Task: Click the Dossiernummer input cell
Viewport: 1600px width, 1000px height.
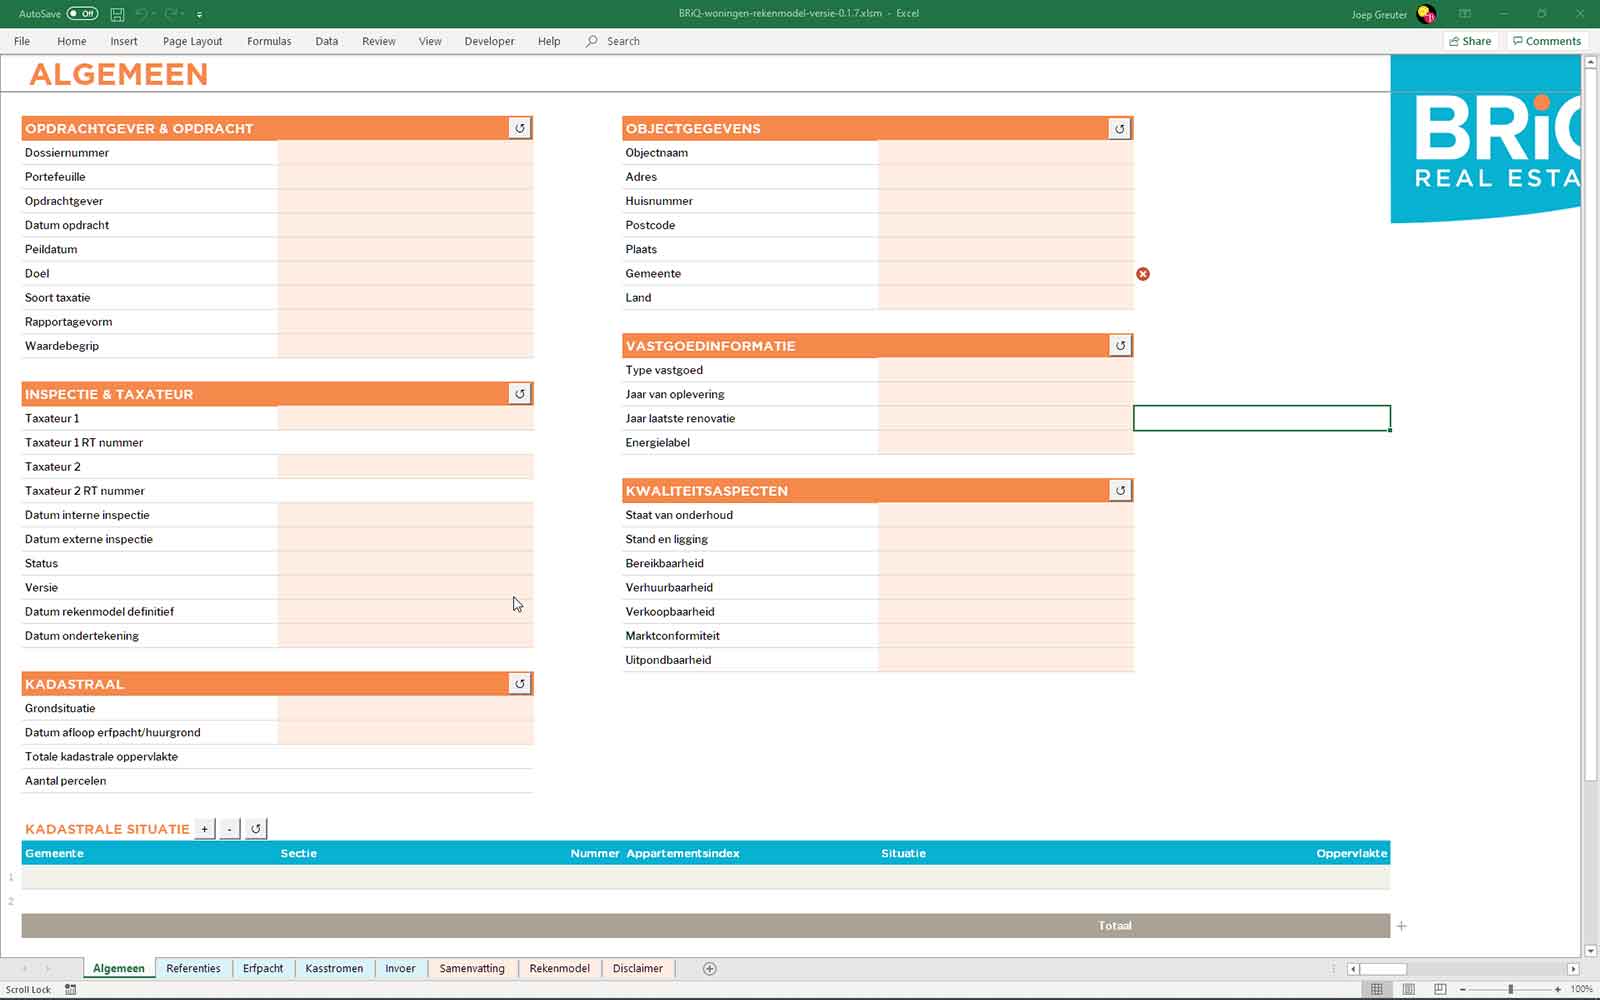Action: [x=405, y=153]
